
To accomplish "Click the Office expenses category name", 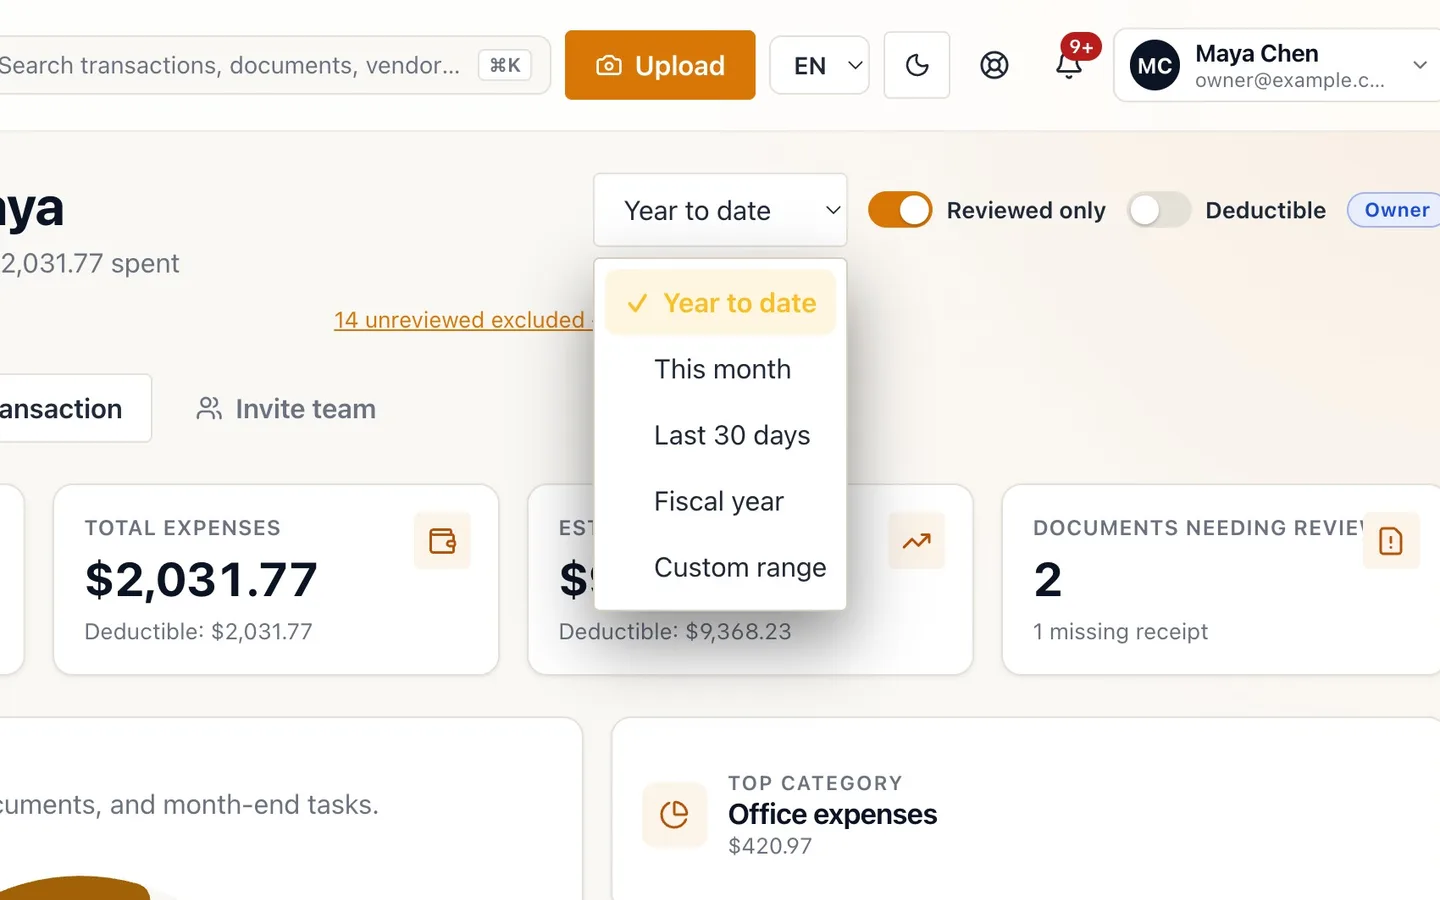I will pos(832,815).
